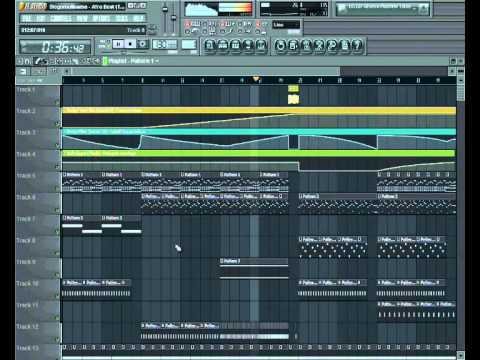Click the Playlist horizontal zoom scrollbar

pos(207,71)
